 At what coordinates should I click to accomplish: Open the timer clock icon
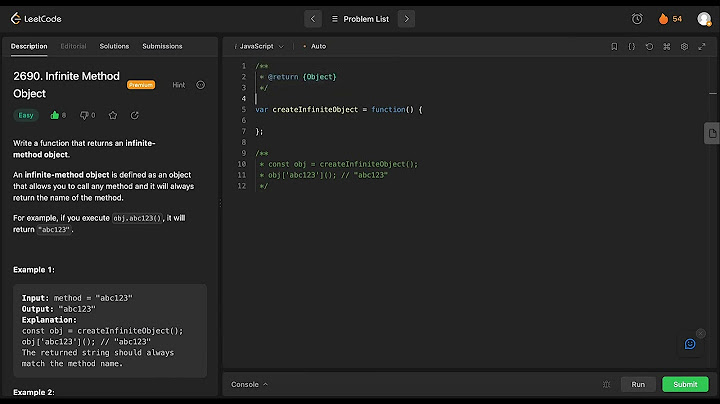click(637, 19)
